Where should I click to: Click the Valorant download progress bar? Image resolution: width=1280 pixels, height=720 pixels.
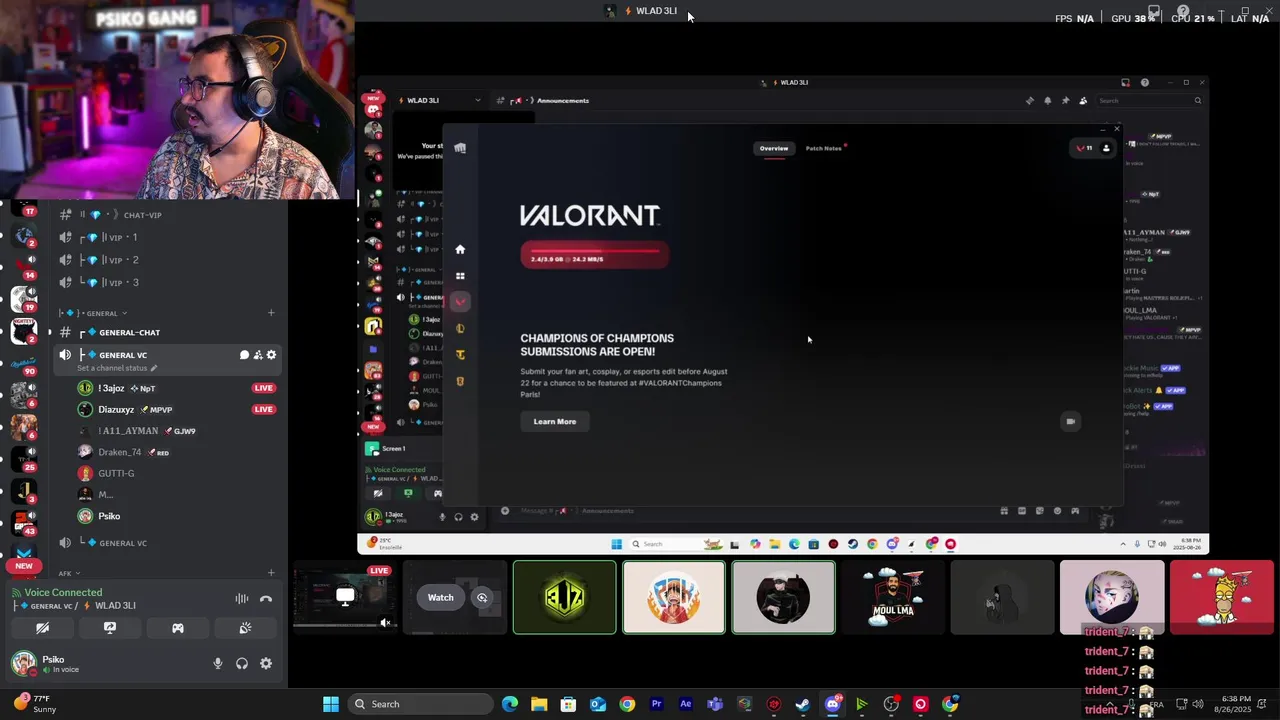(x=595, y=254)
